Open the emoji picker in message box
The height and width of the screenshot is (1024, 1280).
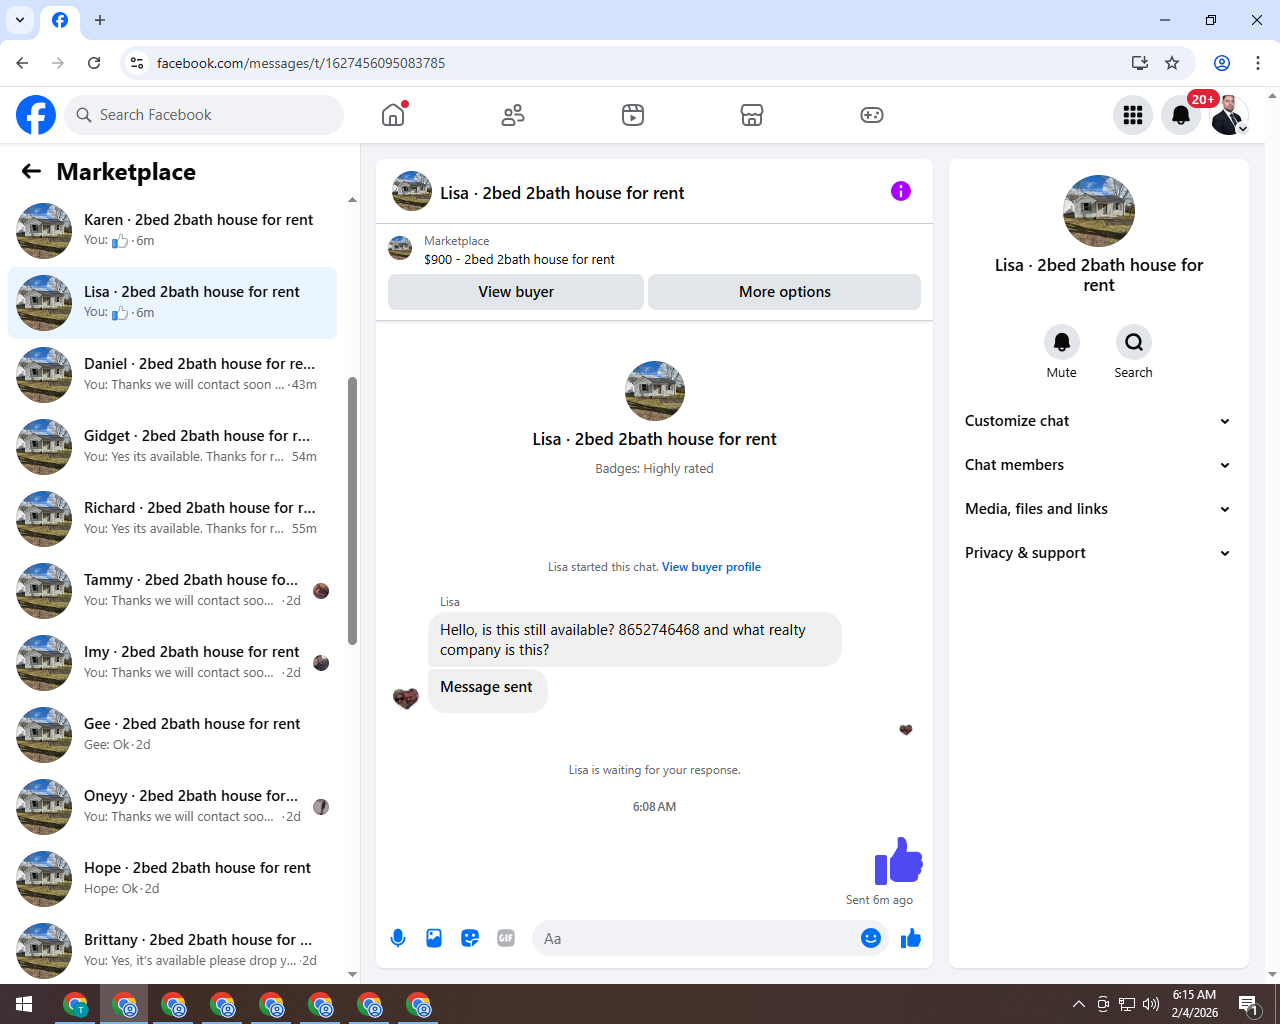[x=871, y=938]
